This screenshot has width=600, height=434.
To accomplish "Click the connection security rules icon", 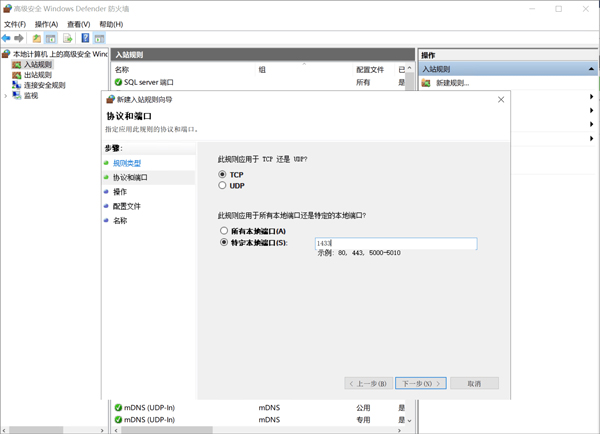I will pyautogui.click(x=16, y=85).
